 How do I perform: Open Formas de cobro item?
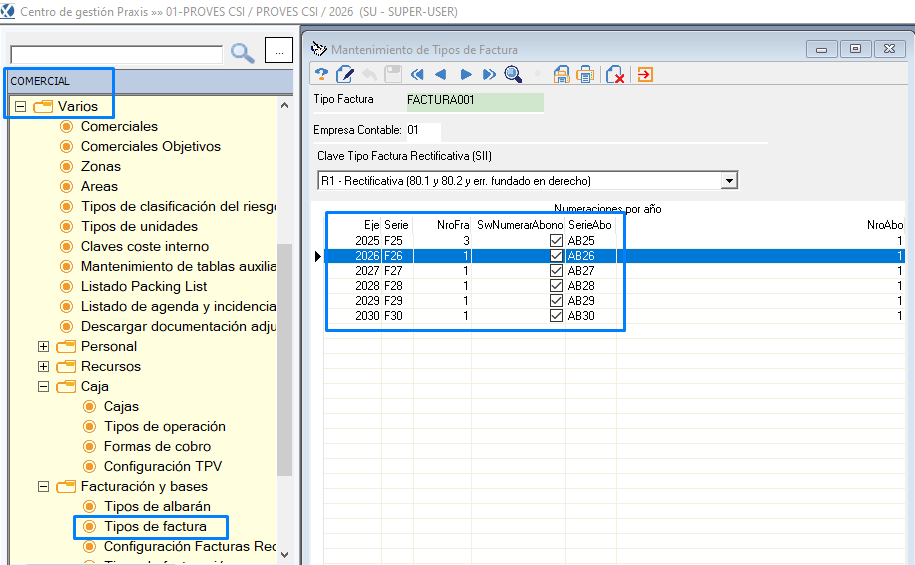[x=157, y=447]
